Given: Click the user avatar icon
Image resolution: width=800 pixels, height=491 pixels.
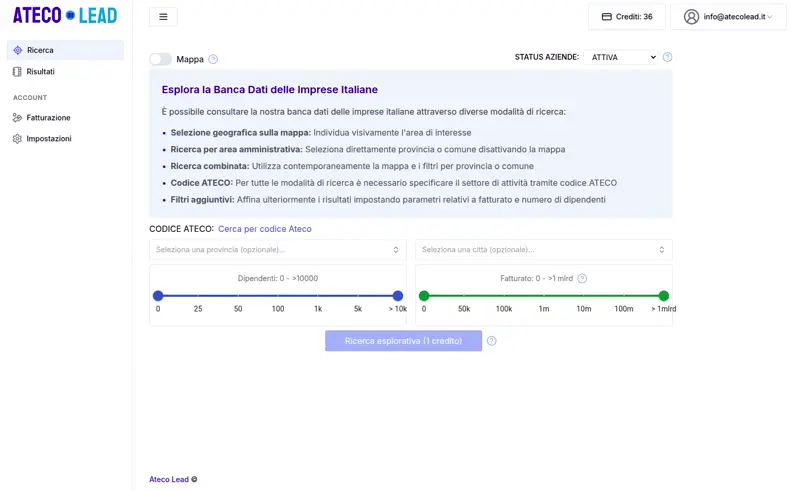Looking at the screenshot, I should (x=691, y=17).
